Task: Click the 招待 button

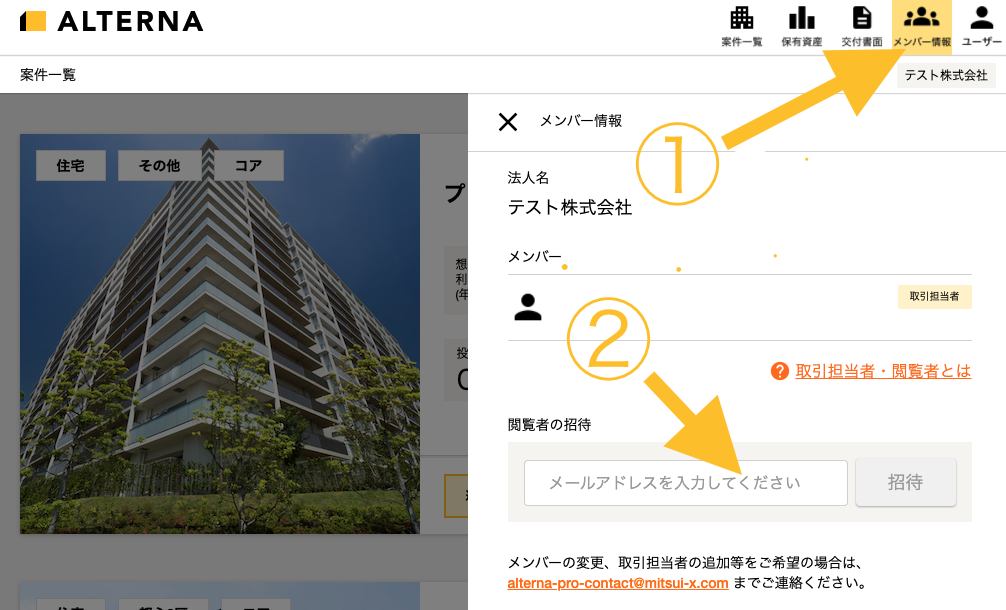Action: pyautogui.click(x=905, y=482)
